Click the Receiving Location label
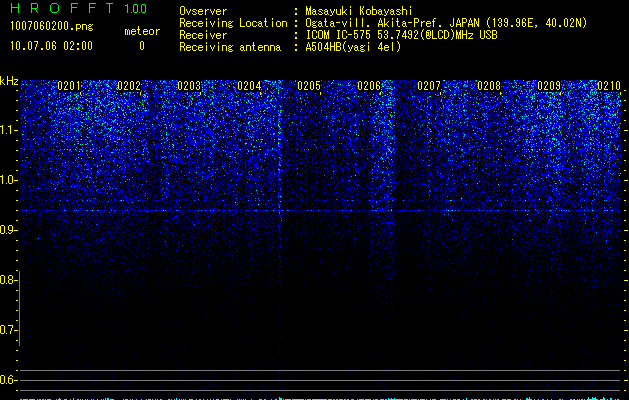 click(x=233, y=23)
